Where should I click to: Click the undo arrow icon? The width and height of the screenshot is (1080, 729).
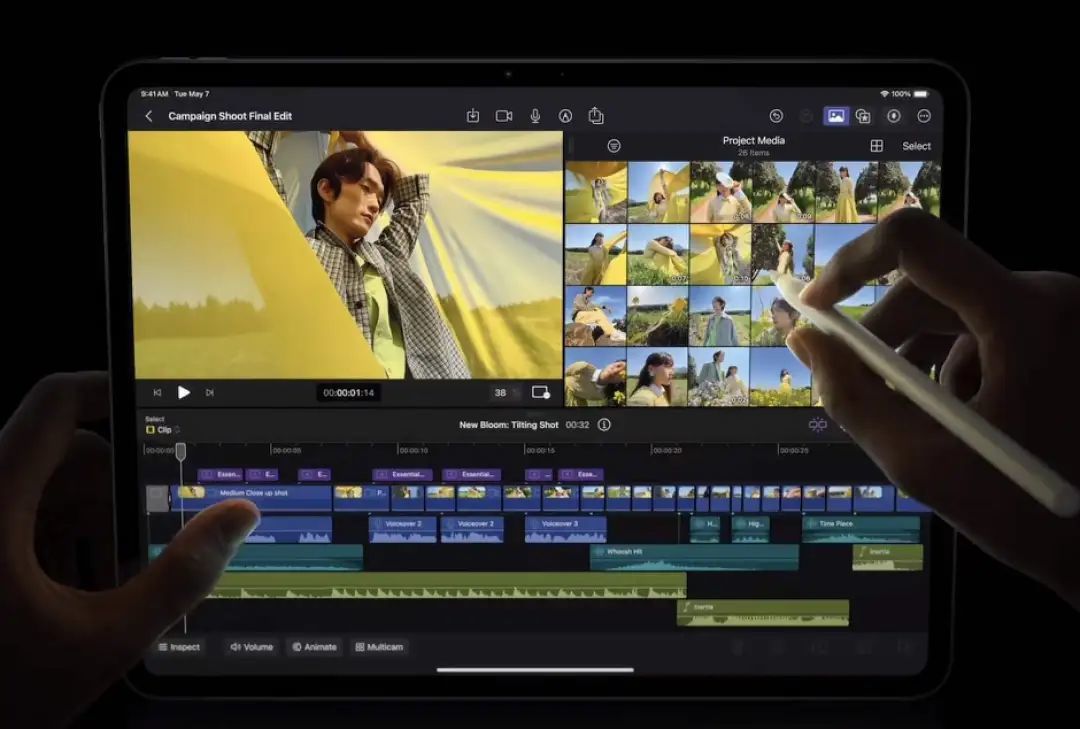[776, 116]
